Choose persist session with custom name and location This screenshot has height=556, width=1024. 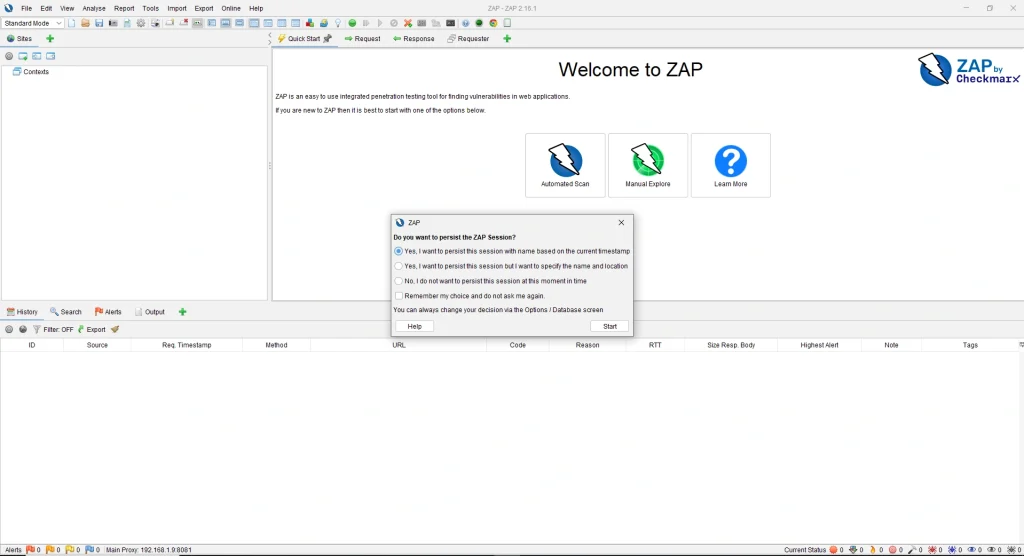[399, 266]
